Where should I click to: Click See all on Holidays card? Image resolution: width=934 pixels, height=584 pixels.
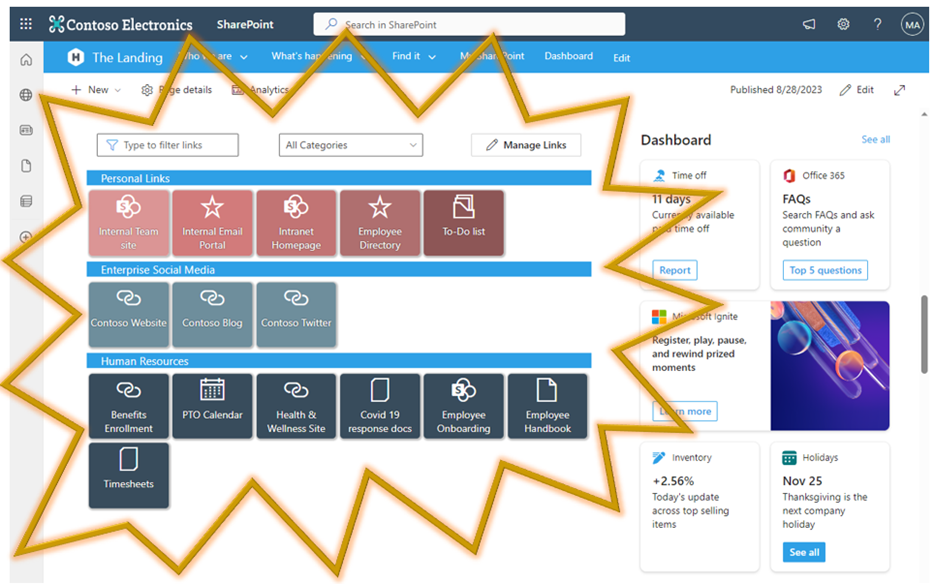pos(804,552)
